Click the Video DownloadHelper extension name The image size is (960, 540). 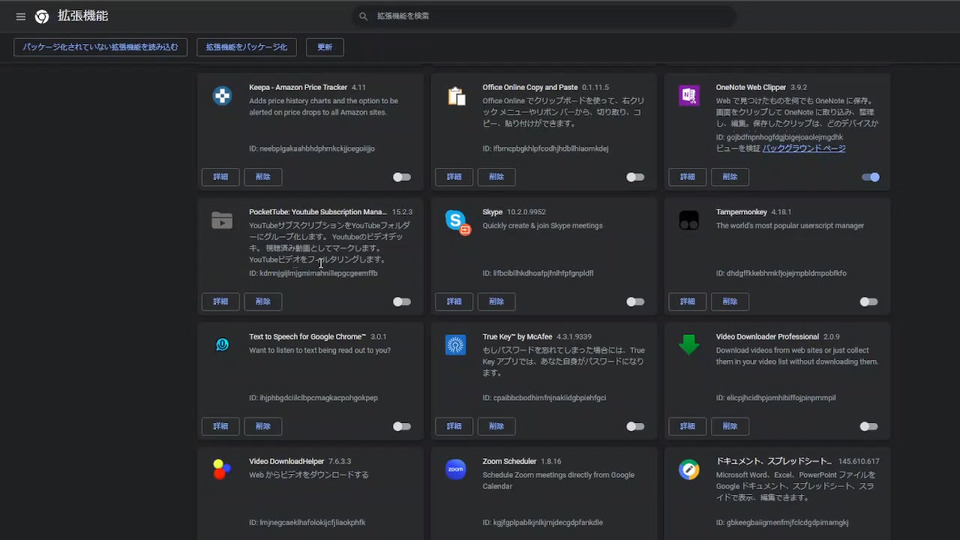(287, 461)
